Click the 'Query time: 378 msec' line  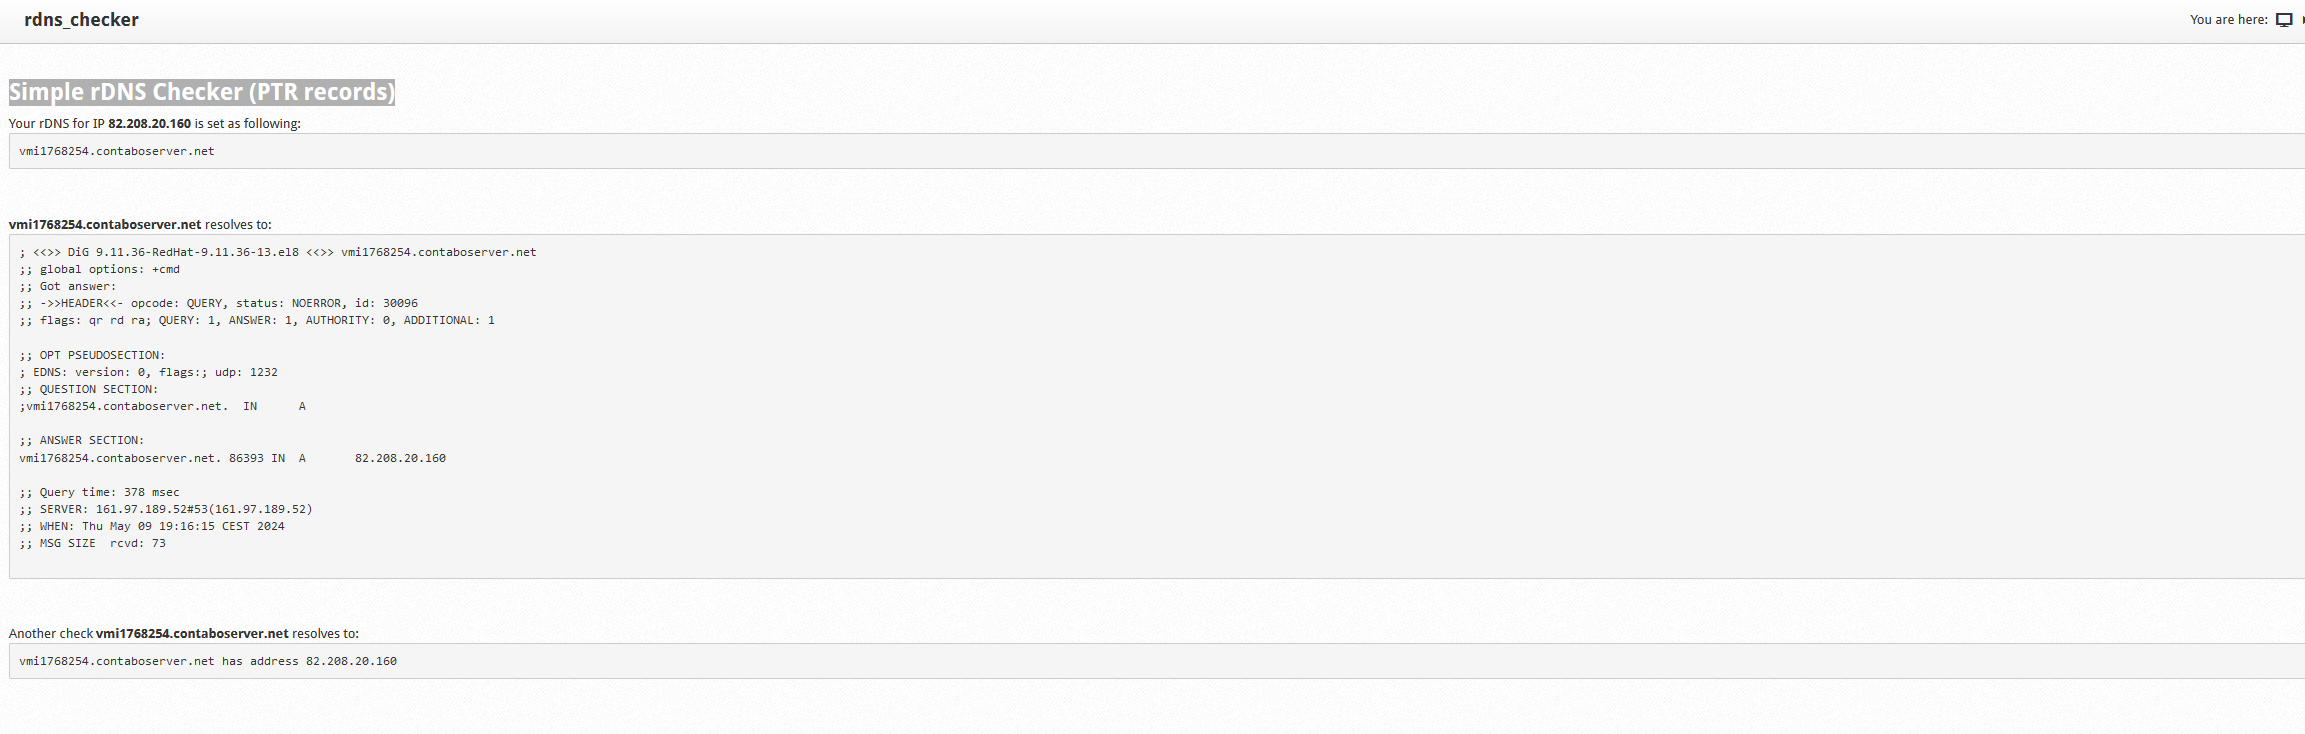click(99, 493)
